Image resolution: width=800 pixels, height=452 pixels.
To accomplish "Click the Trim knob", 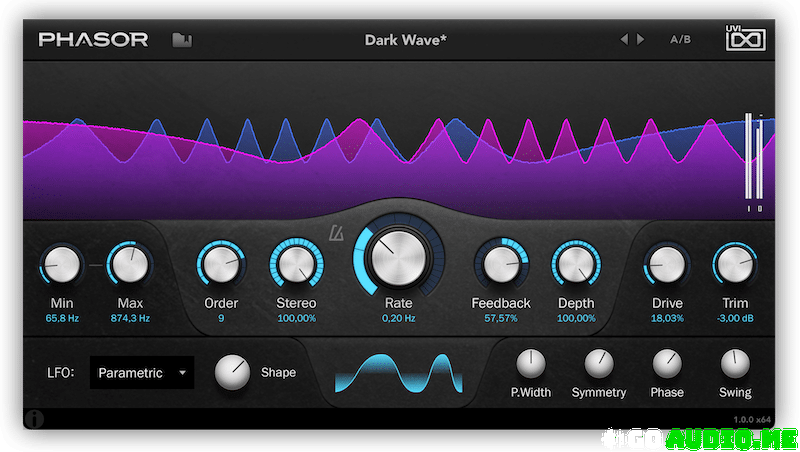I will [x=735, y=265].
